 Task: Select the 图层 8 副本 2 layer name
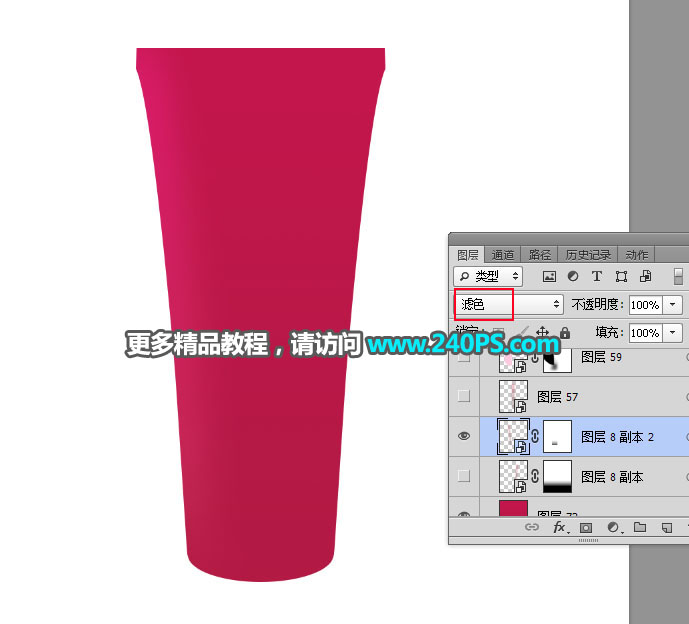pyautogui.click(x=617, y=437)
